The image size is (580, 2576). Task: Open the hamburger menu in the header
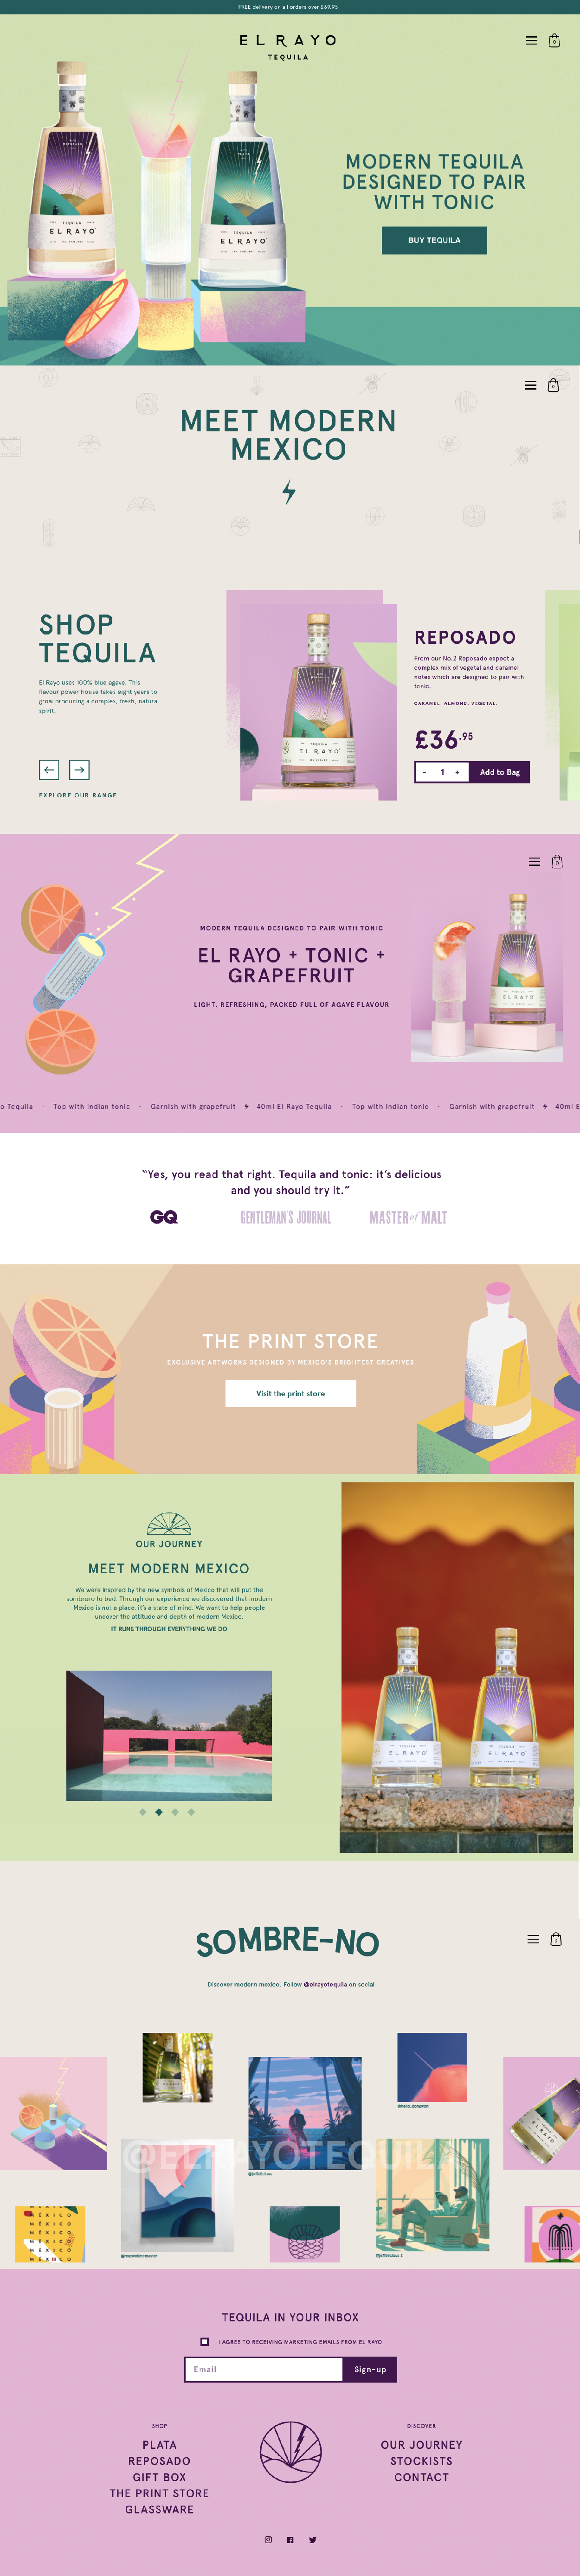(531, 41)
